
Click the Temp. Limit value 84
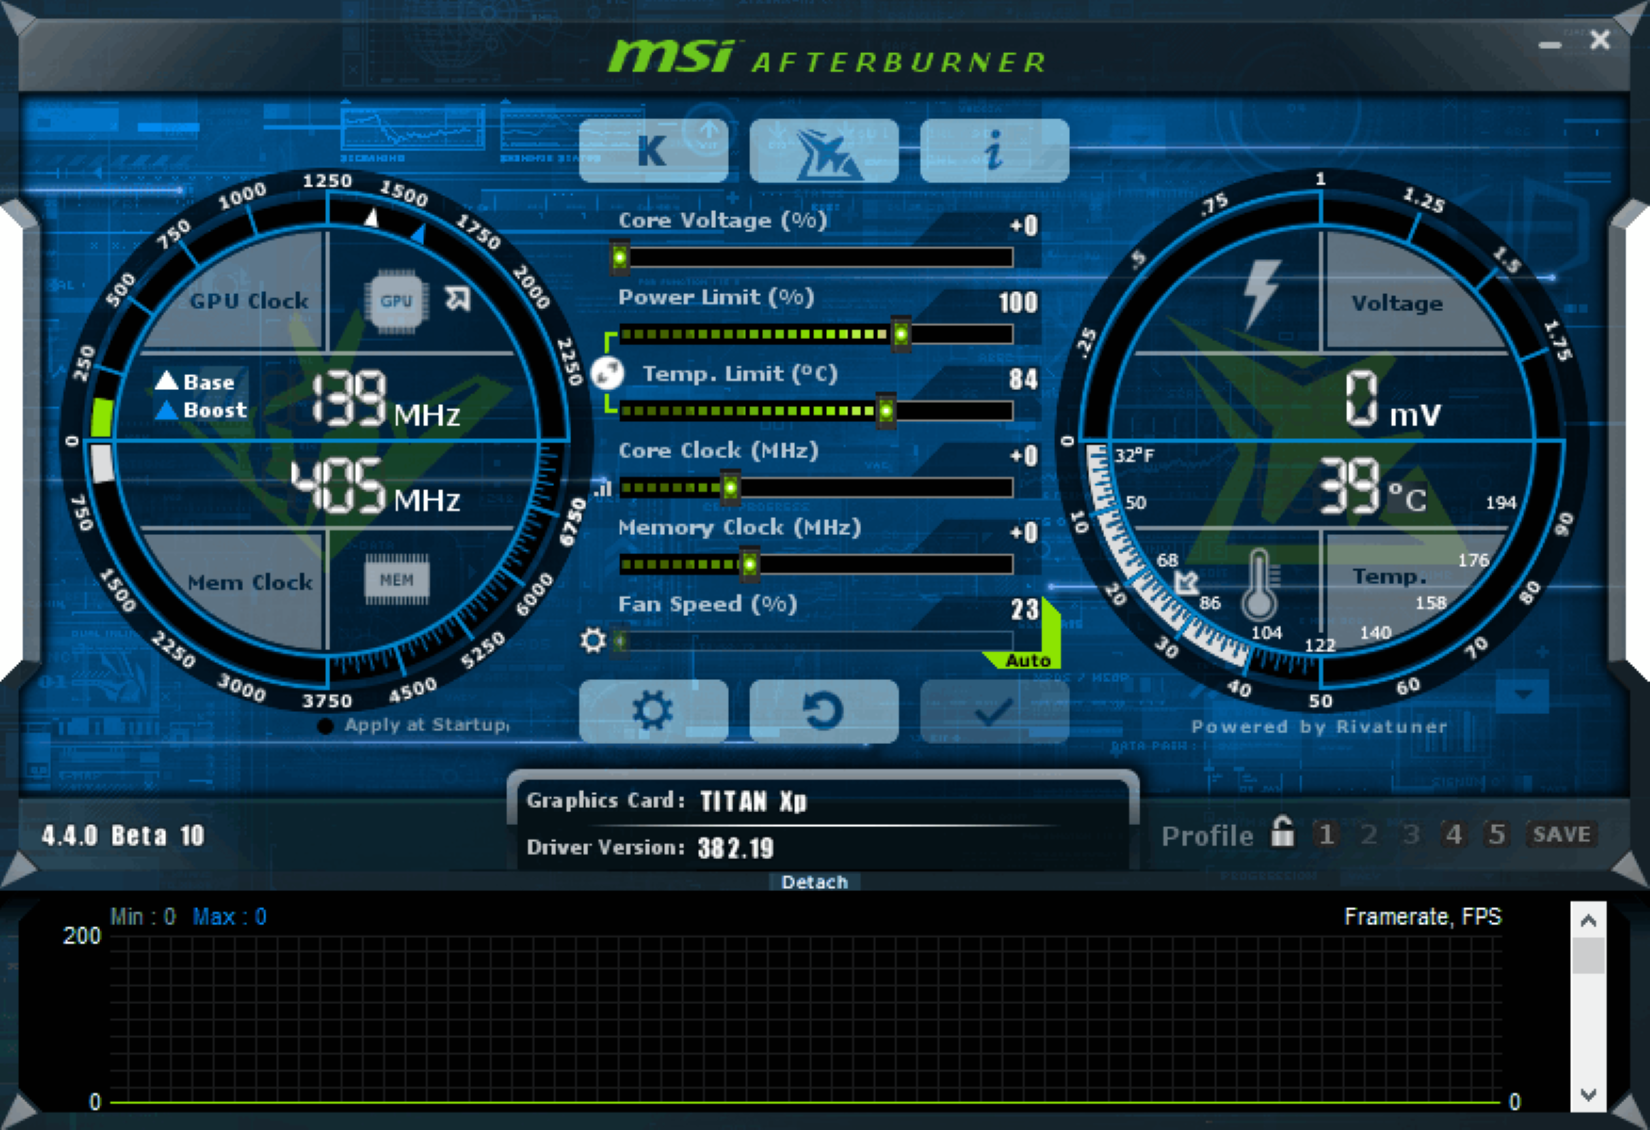[x=1023, y=379]
